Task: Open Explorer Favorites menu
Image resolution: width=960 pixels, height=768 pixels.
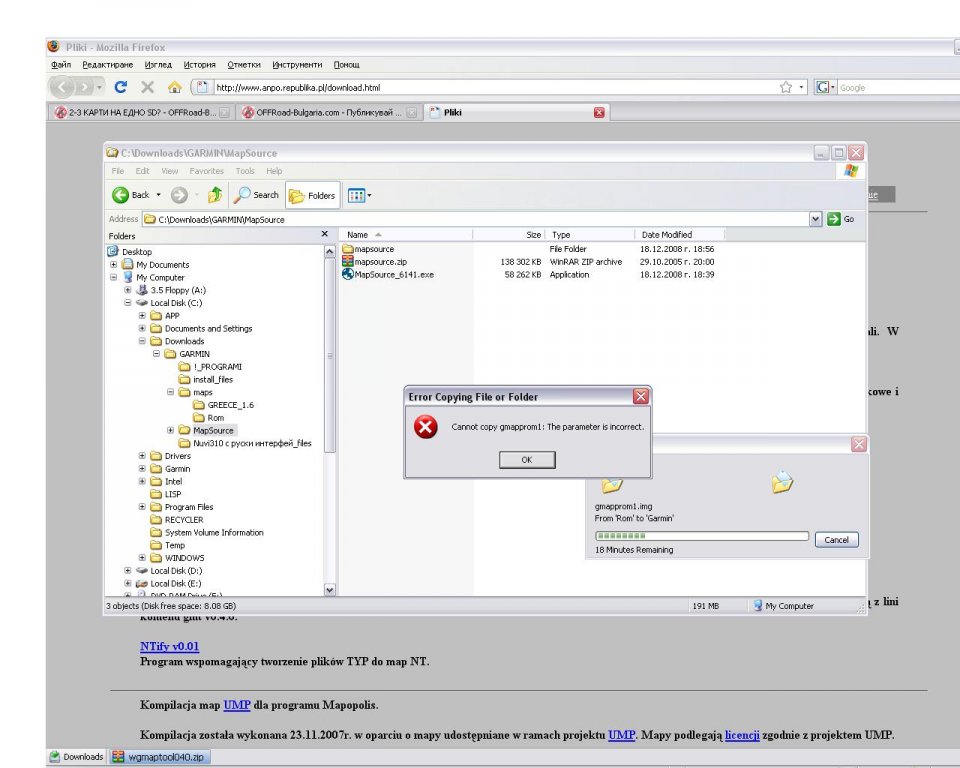Action: pos(206,171)
